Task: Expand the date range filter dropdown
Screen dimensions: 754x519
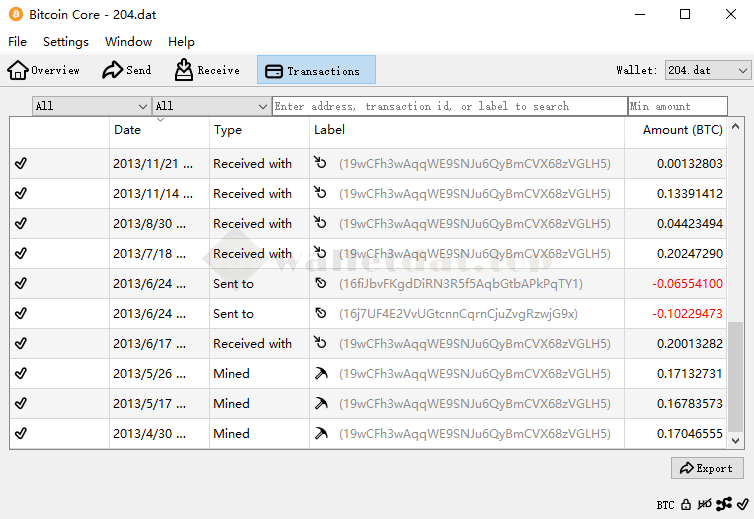Action: (91, 106)
